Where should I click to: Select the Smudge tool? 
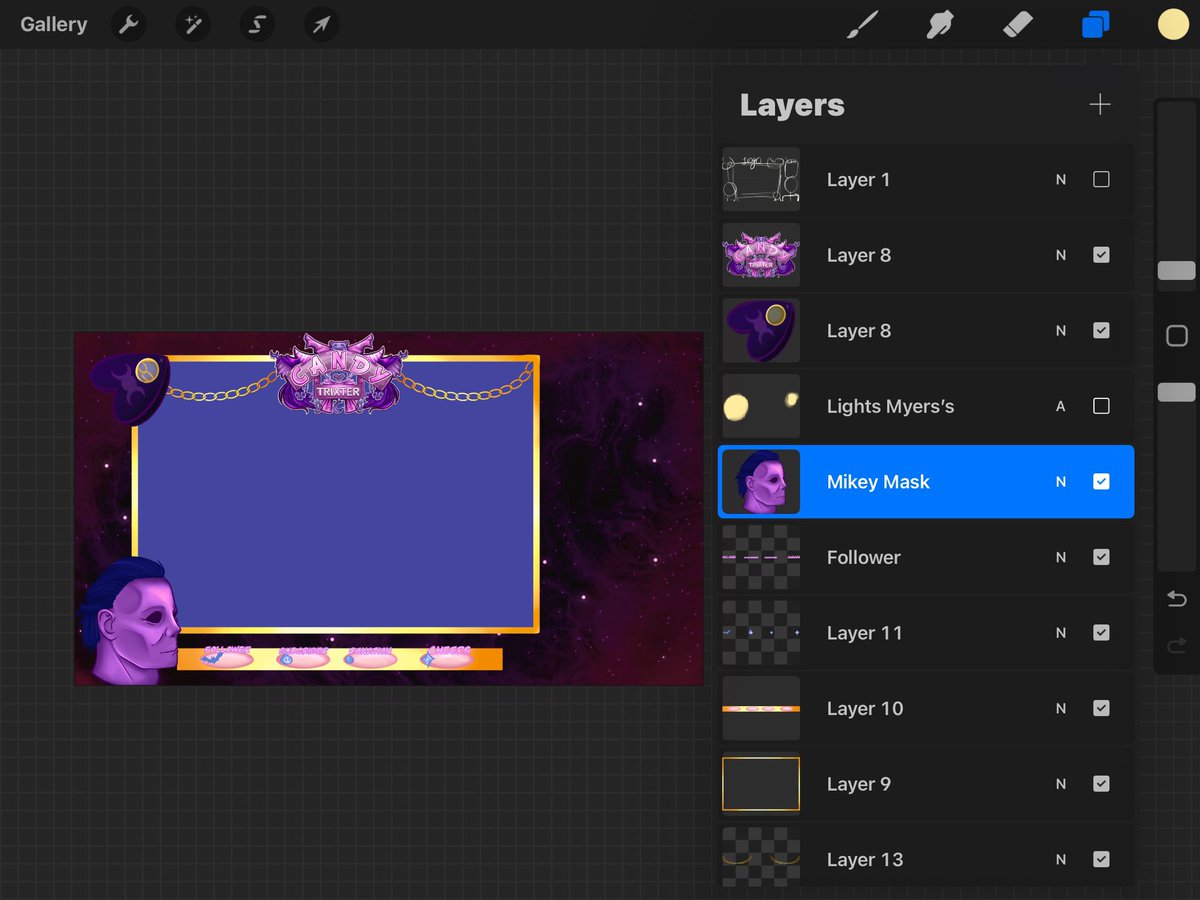[x=939, y=24]
